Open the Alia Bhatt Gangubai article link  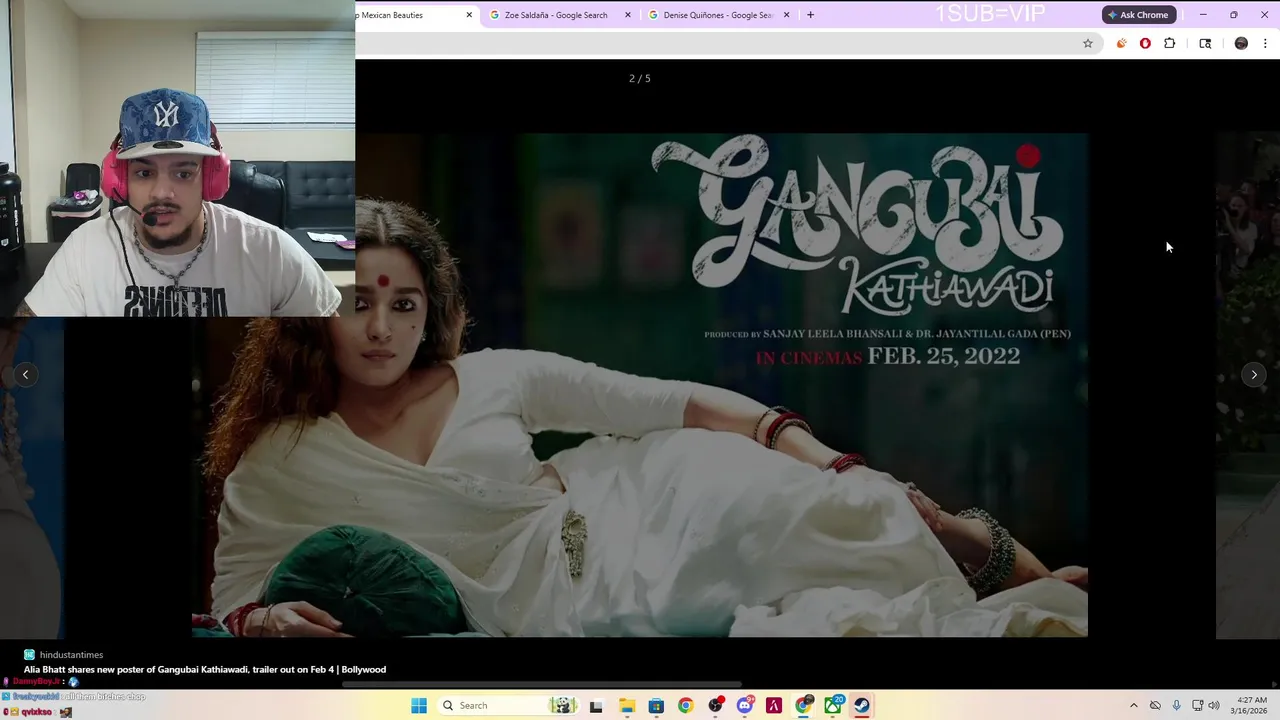[x=205, y=670]
